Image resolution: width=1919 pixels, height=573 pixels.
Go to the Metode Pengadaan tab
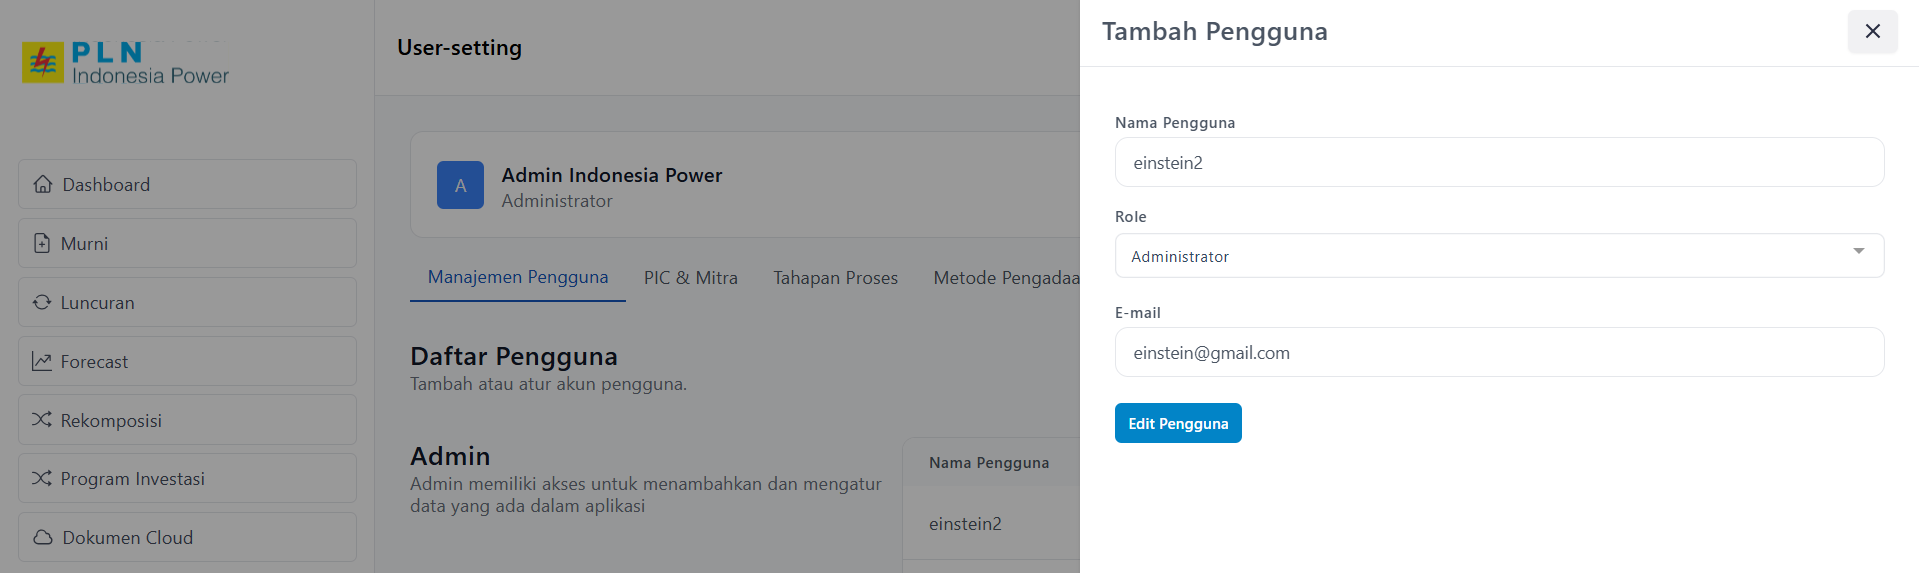1005,278
